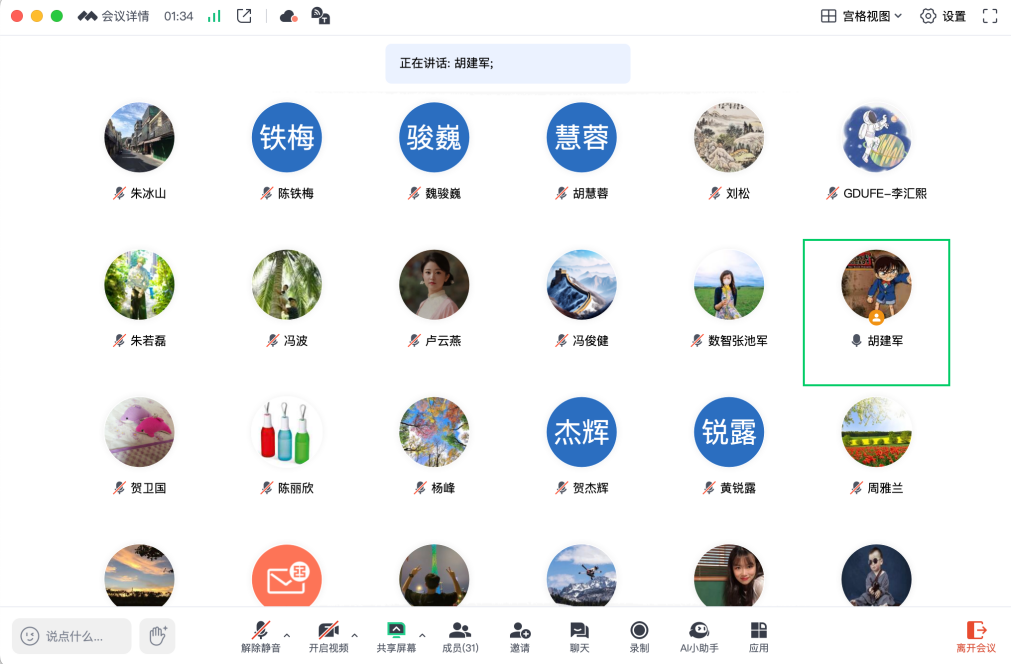Viewport: 1011px width, 664px height.
Task: Click the muted mic icon beside 黄锐露
Action: (x=709, y=488)
